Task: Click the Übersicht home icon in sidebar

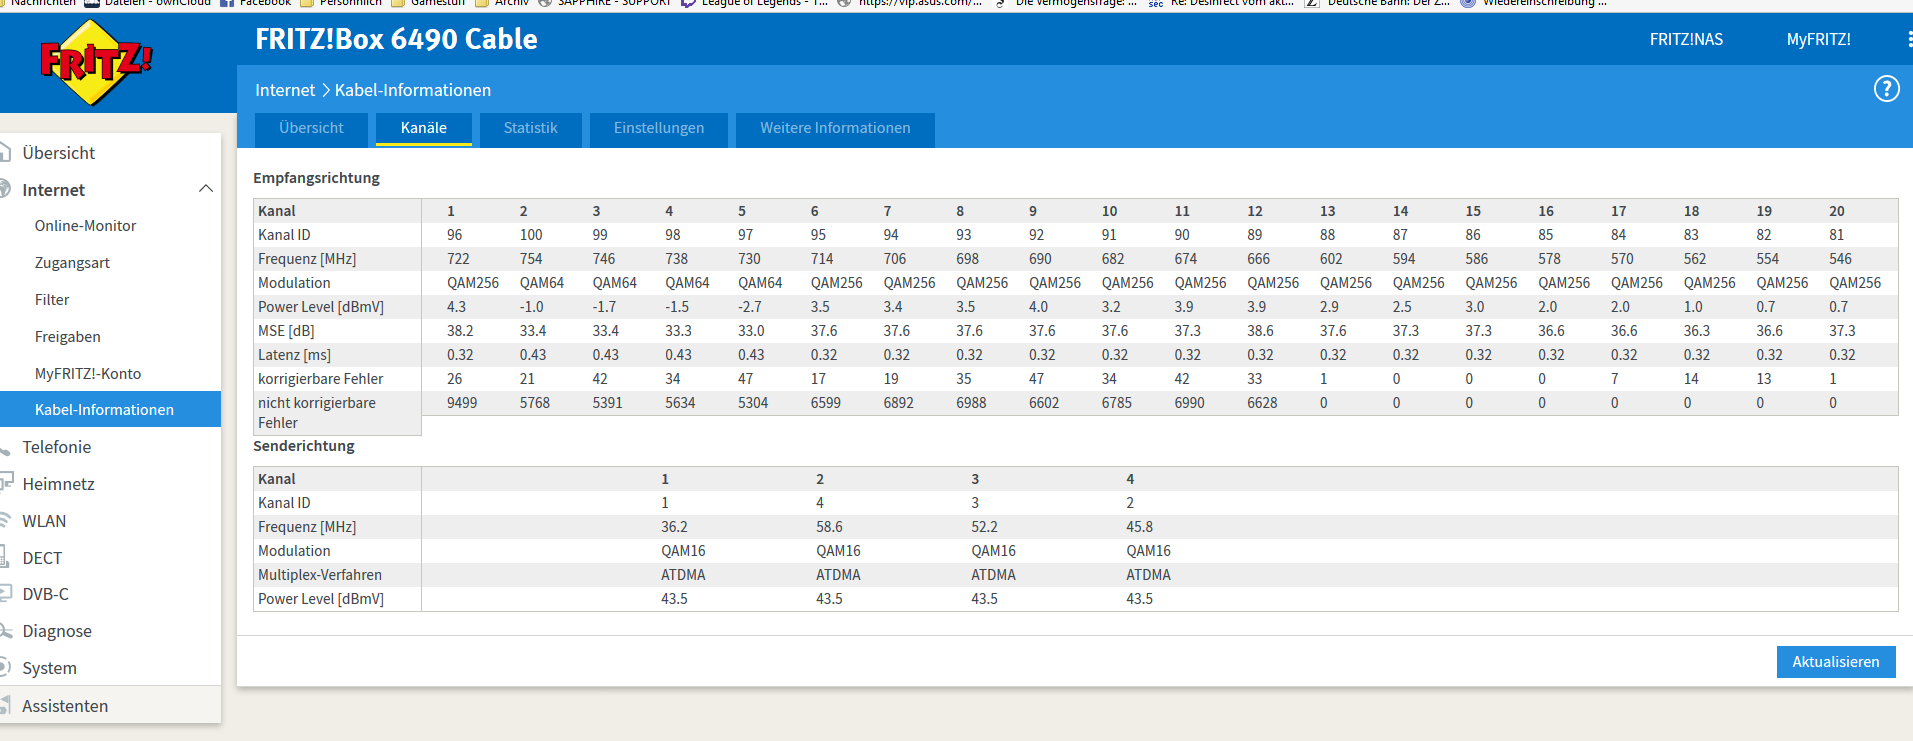Action: [5, 152]
